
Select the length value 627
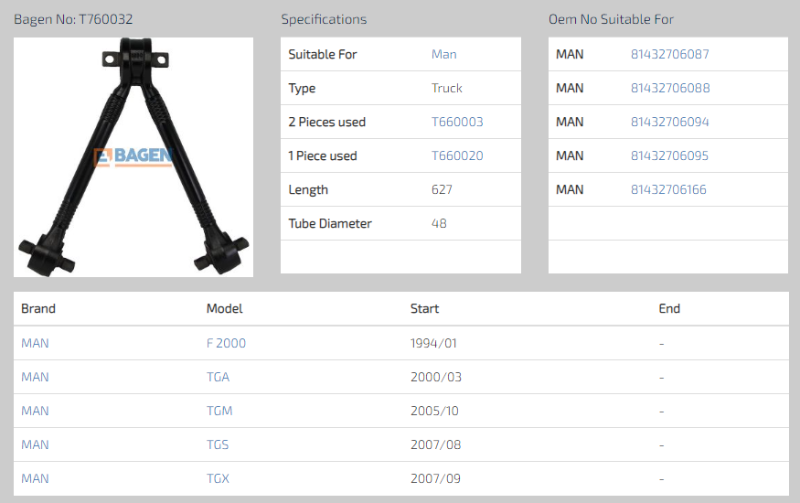442,189
